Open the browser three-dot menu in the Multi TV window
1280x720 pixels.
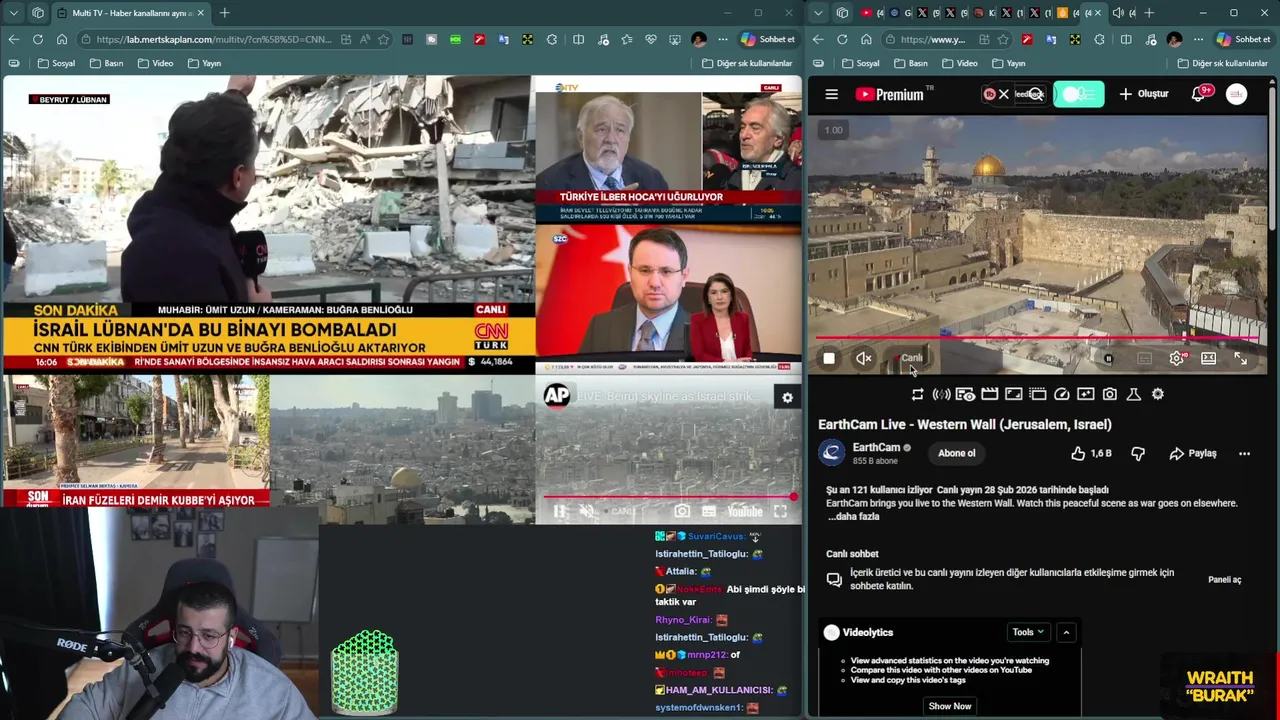point(723,39)
